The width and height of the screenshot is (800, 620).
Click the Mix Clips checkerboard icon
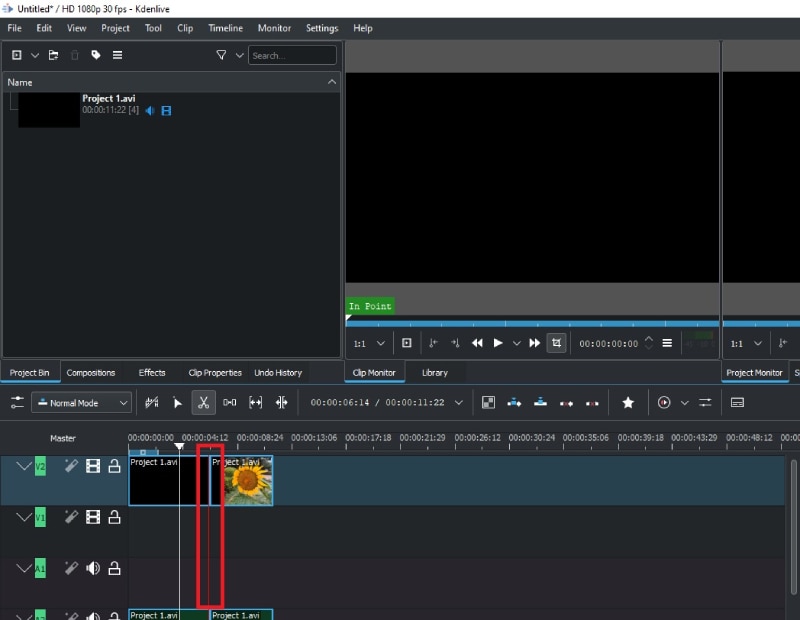pos(488,403)
